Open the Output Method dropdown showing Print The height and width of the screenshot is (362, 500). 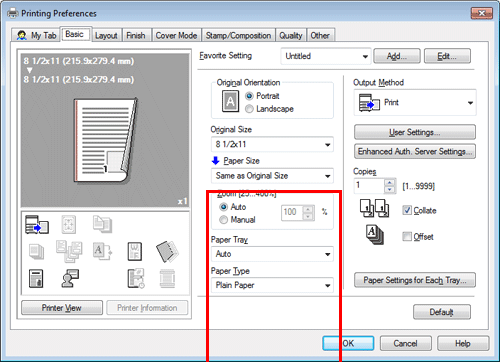pos(415,103)
